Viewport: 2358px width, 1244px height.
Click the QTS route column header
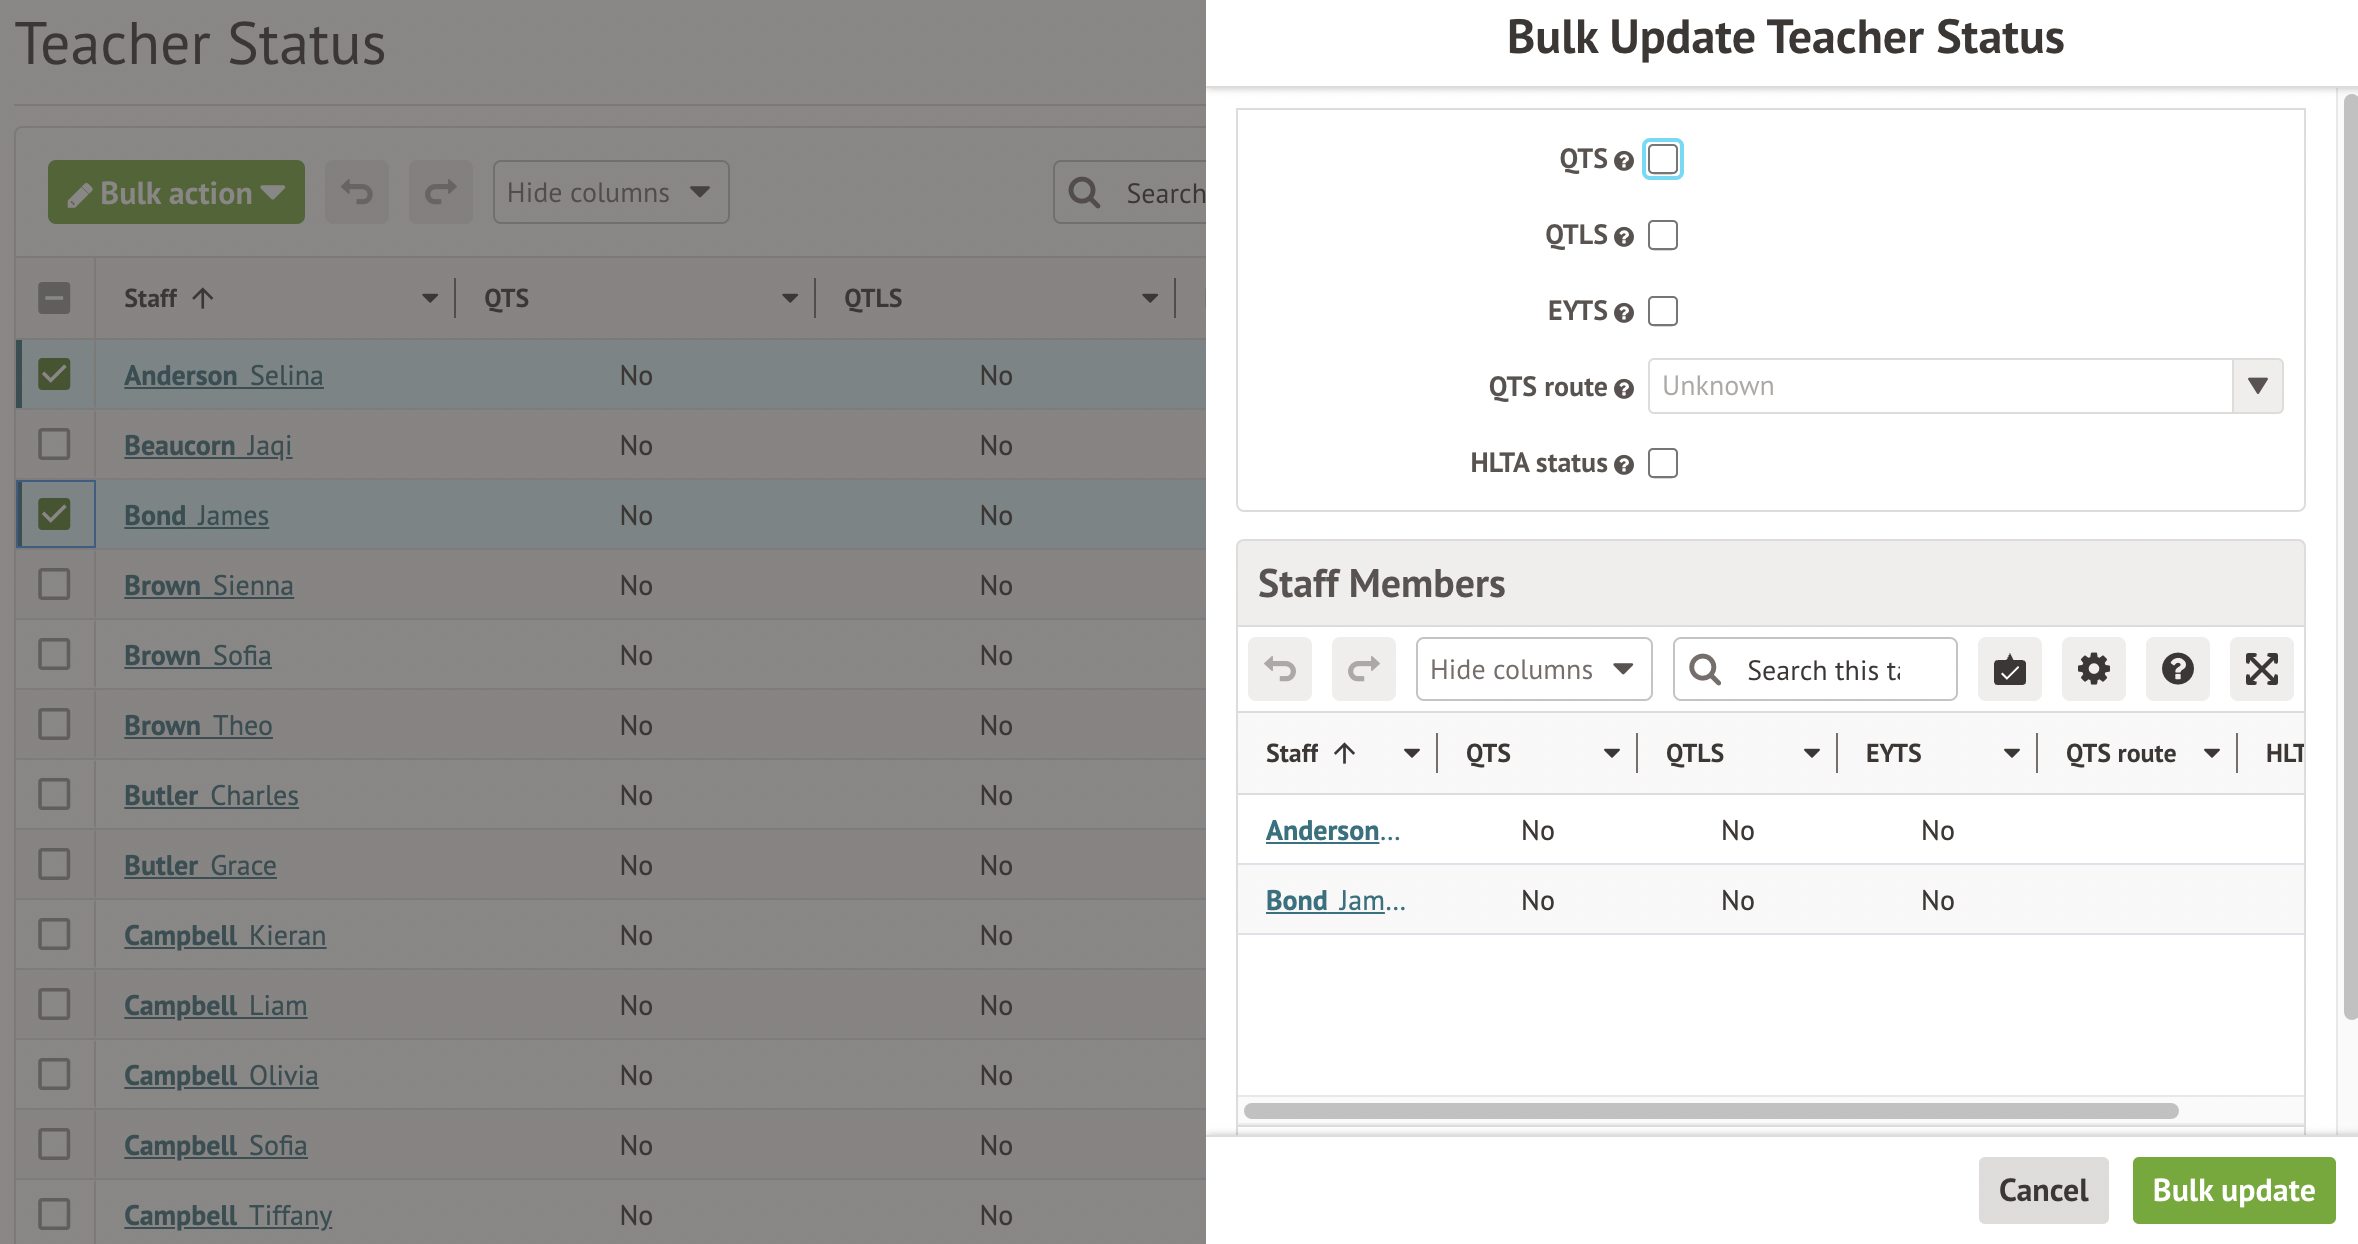2120,754
